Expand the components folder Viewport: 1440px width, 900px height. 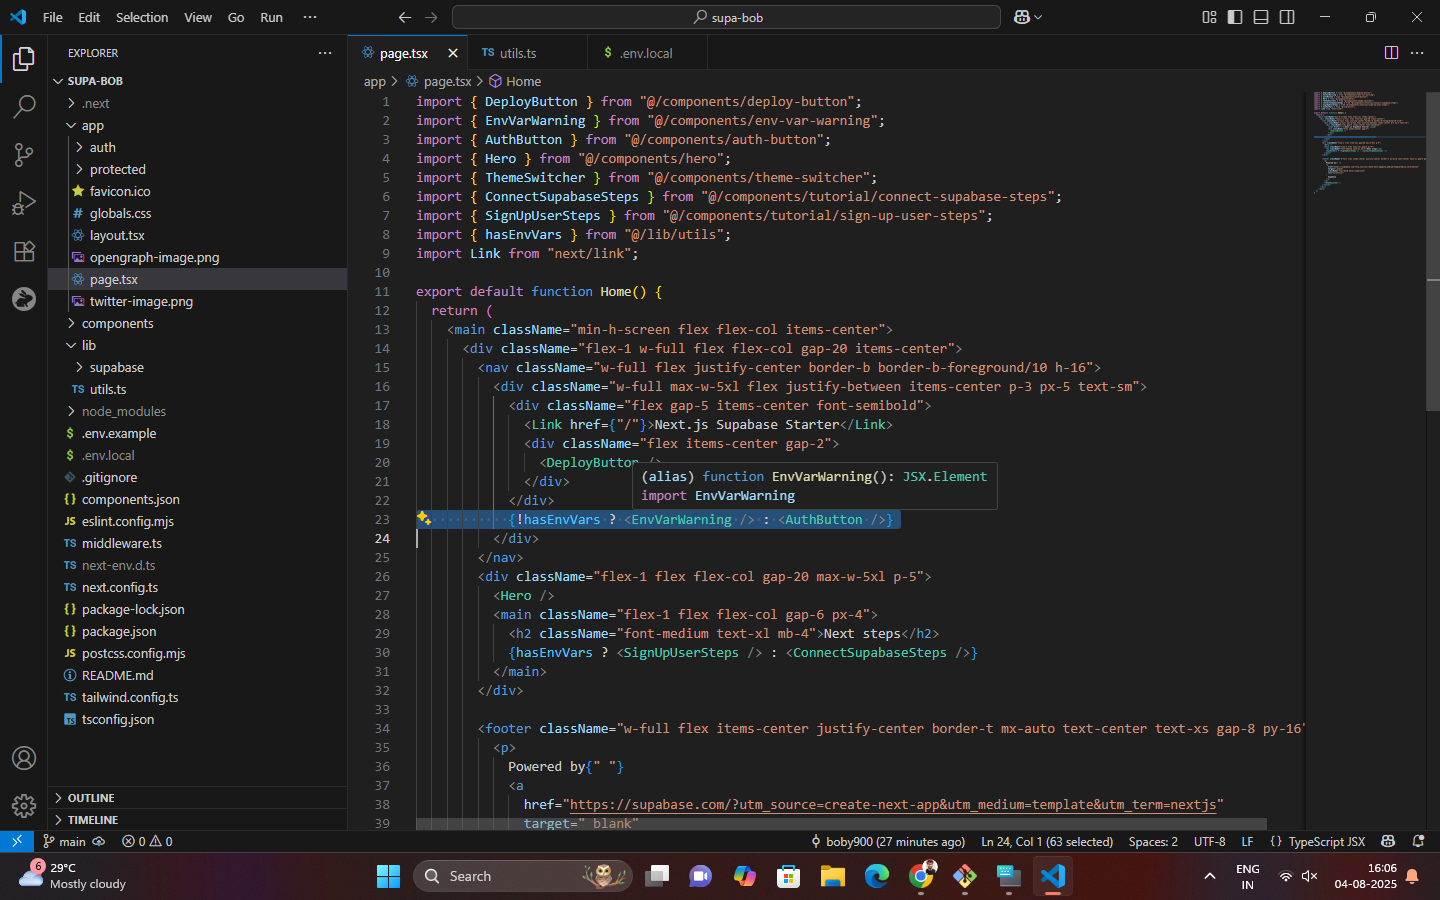point(198,323)
